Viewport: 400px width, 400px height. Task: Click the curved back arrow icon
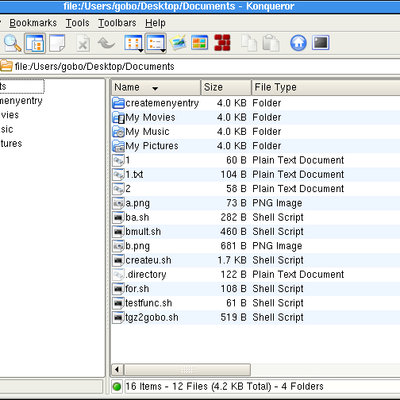(x=106, y=43)
